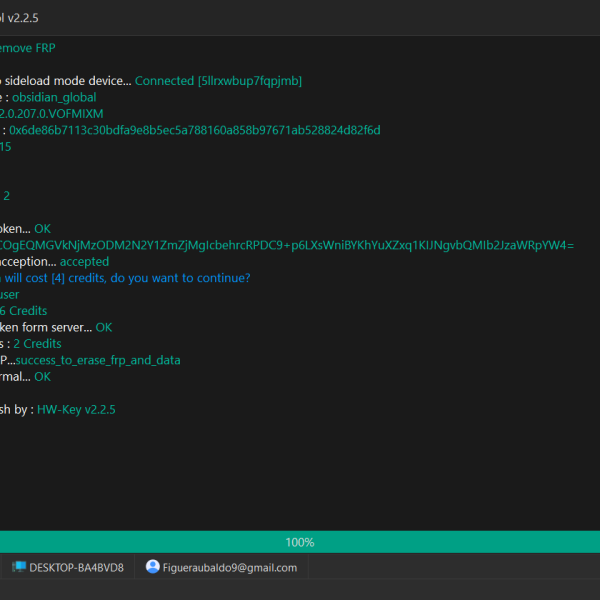Click the long base64 token line

287,245
